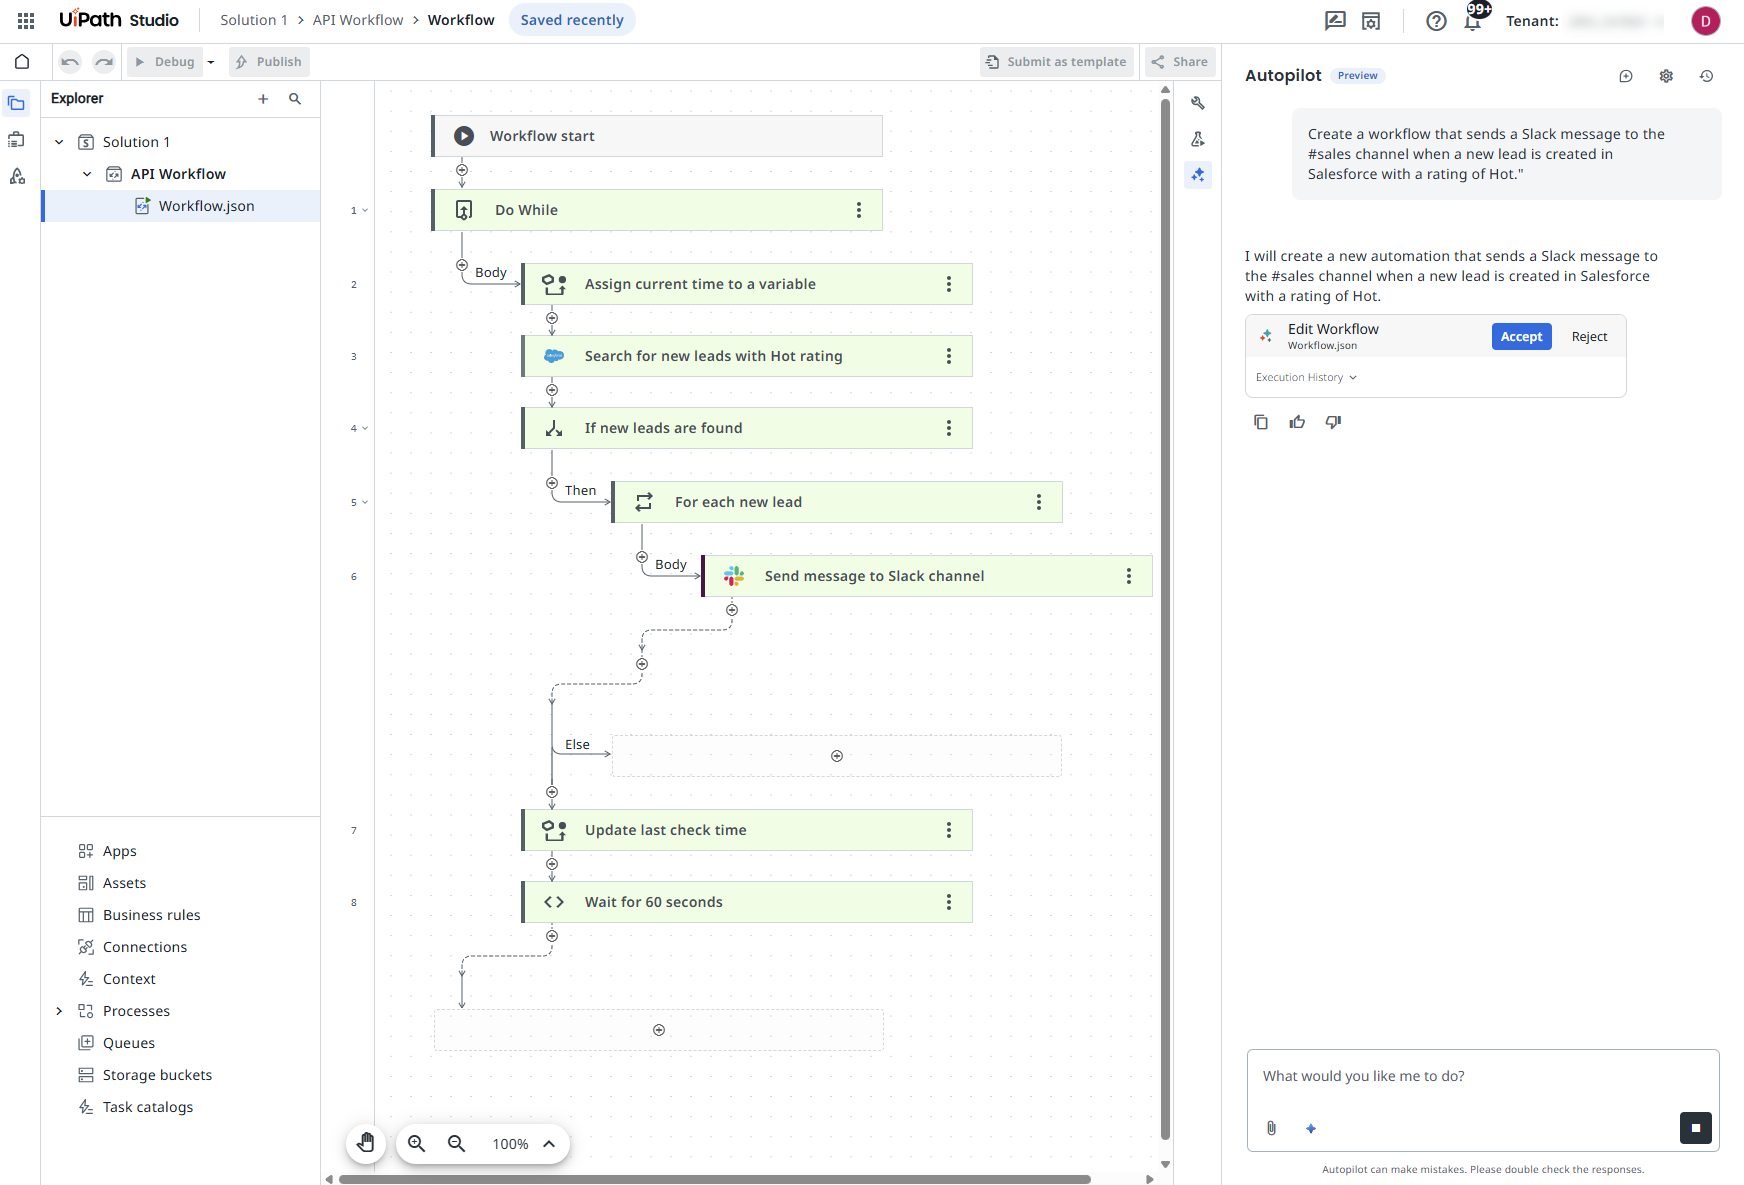
Task: Open the feedback chat icon
Action: tap(1334, 20)
